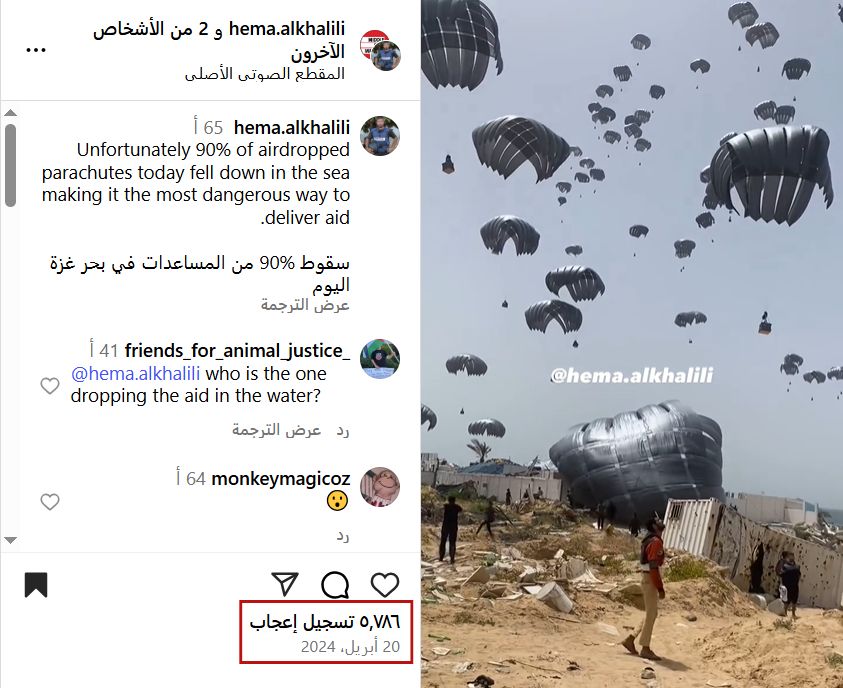
Task: Show translation of friends_for_animal_justice_ comment
Action: click(276, 430)
